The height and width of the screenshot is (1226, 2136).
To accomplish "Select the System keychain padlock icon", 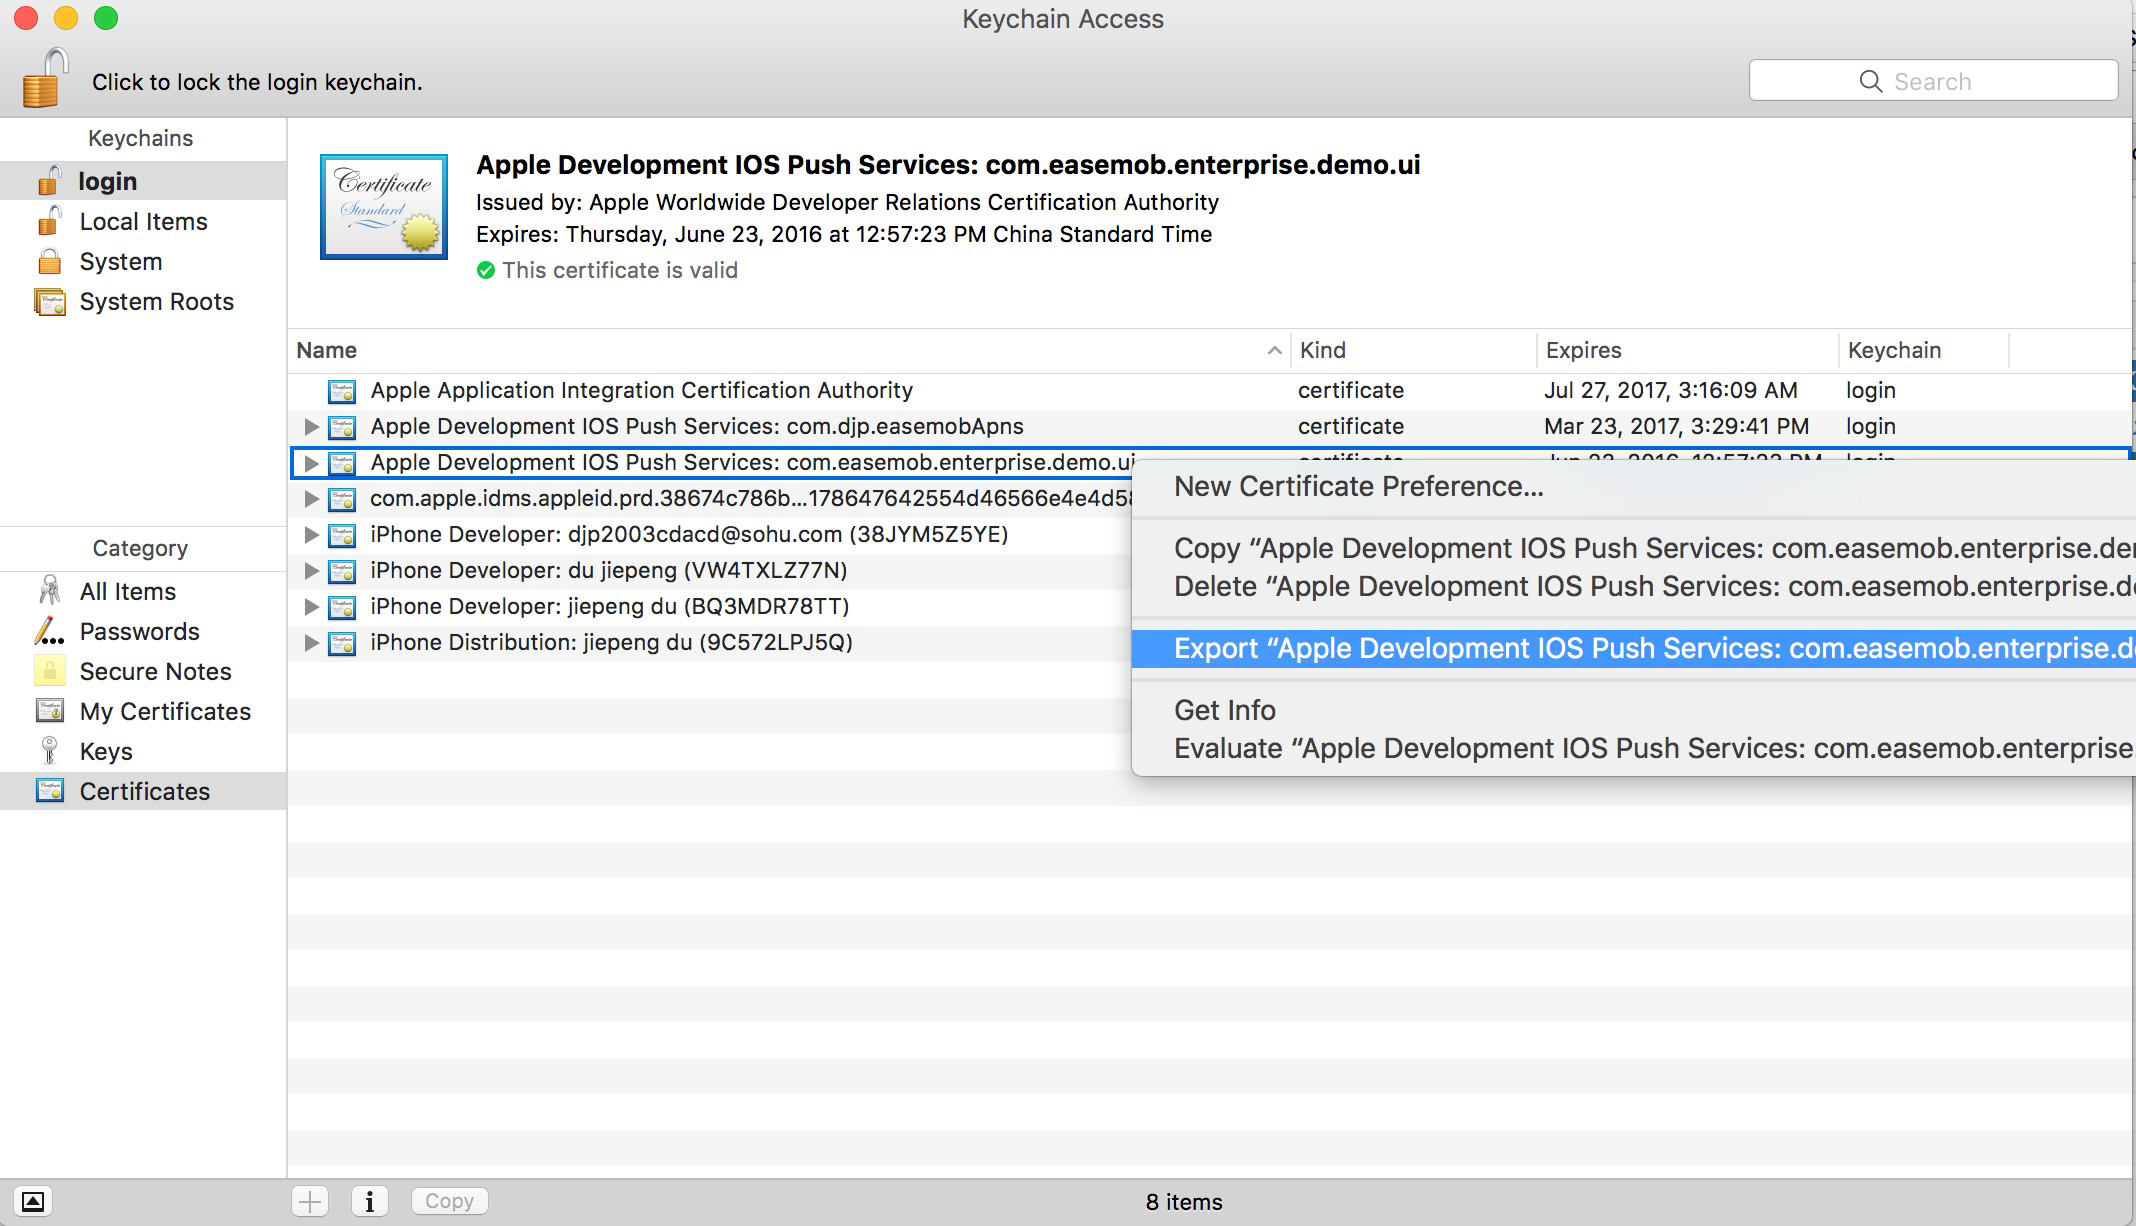I will 49,261.
